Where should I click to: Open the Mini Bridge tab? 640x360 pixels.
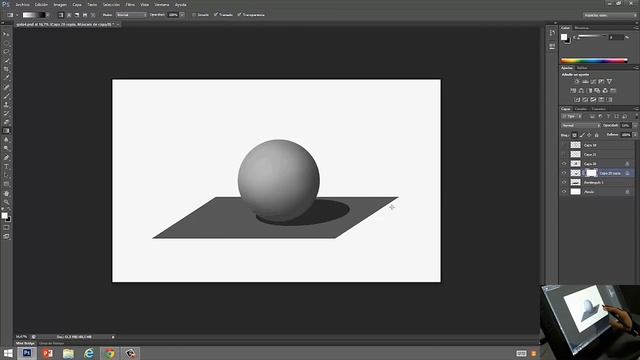pos(25,343)
